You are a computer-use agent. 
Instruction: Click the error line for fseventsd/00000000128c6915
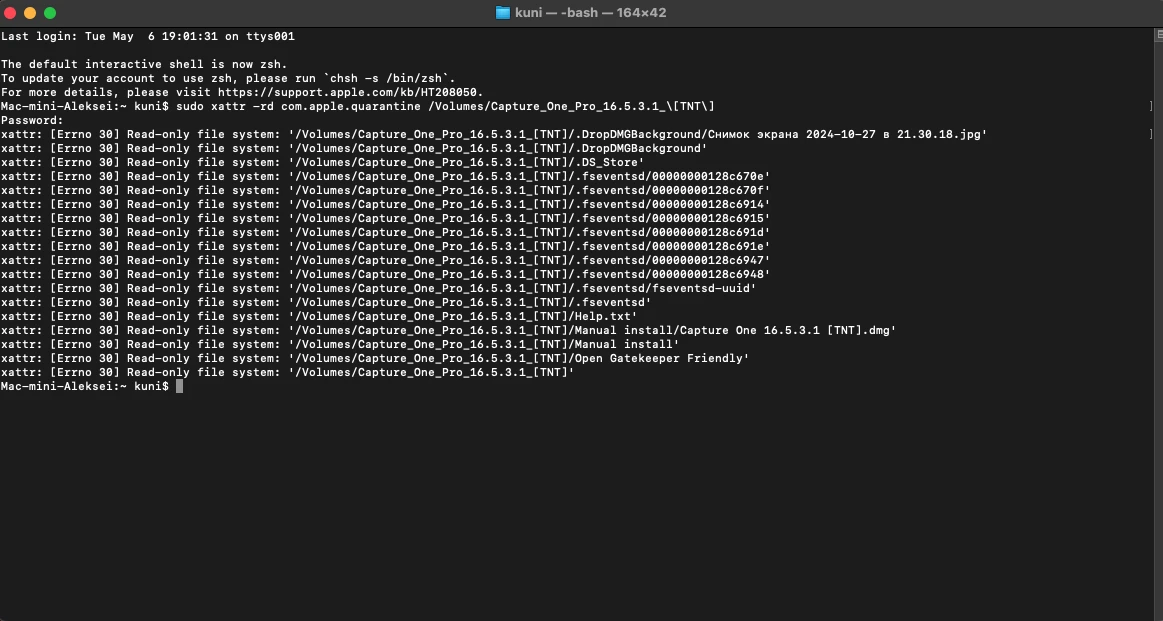point(386,219)
